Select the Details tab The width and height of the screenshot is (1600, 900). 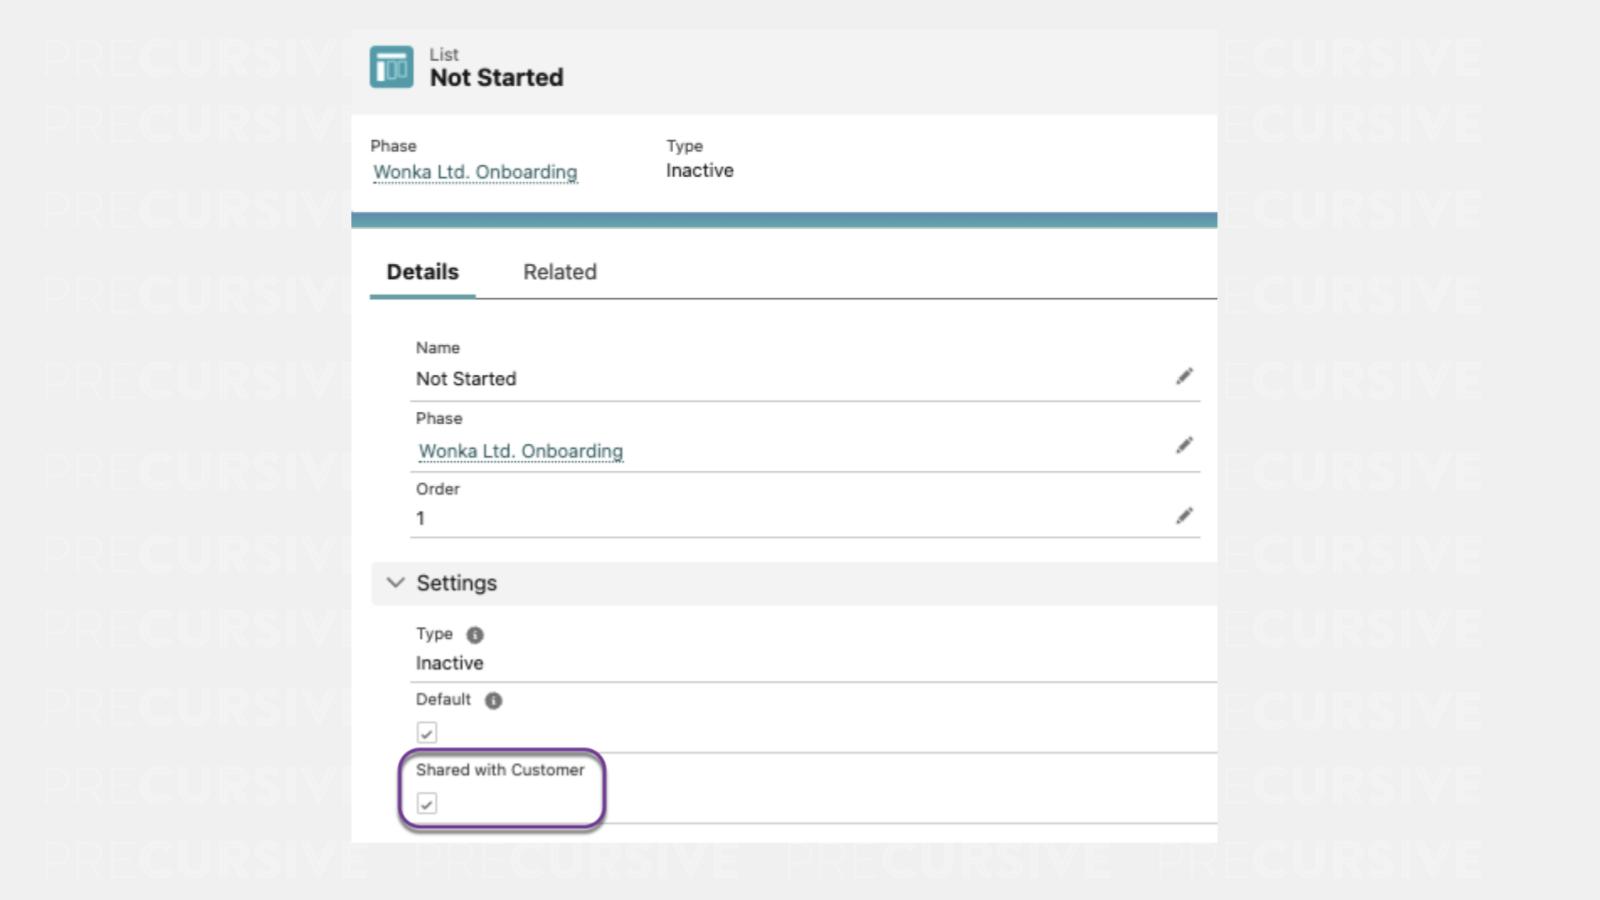(x=422, y=272)
